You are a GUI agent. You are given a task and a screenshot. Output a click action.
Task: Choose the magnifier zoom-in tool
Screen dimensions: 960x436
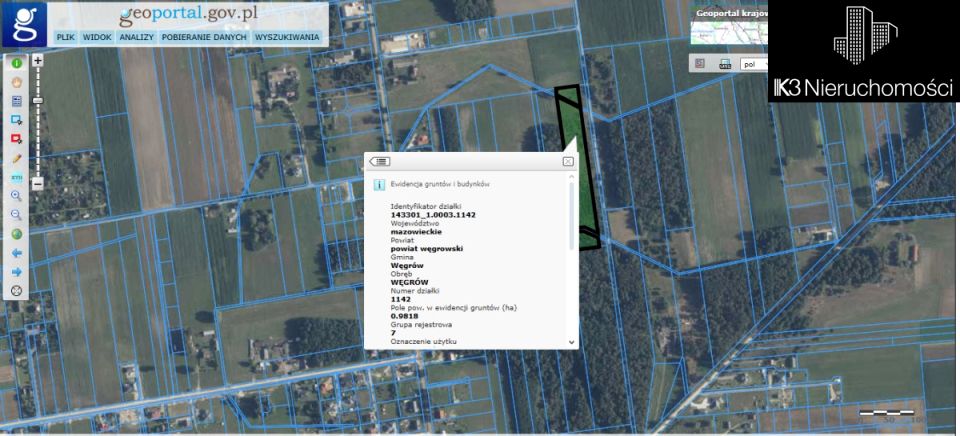[x=17, y=196]
